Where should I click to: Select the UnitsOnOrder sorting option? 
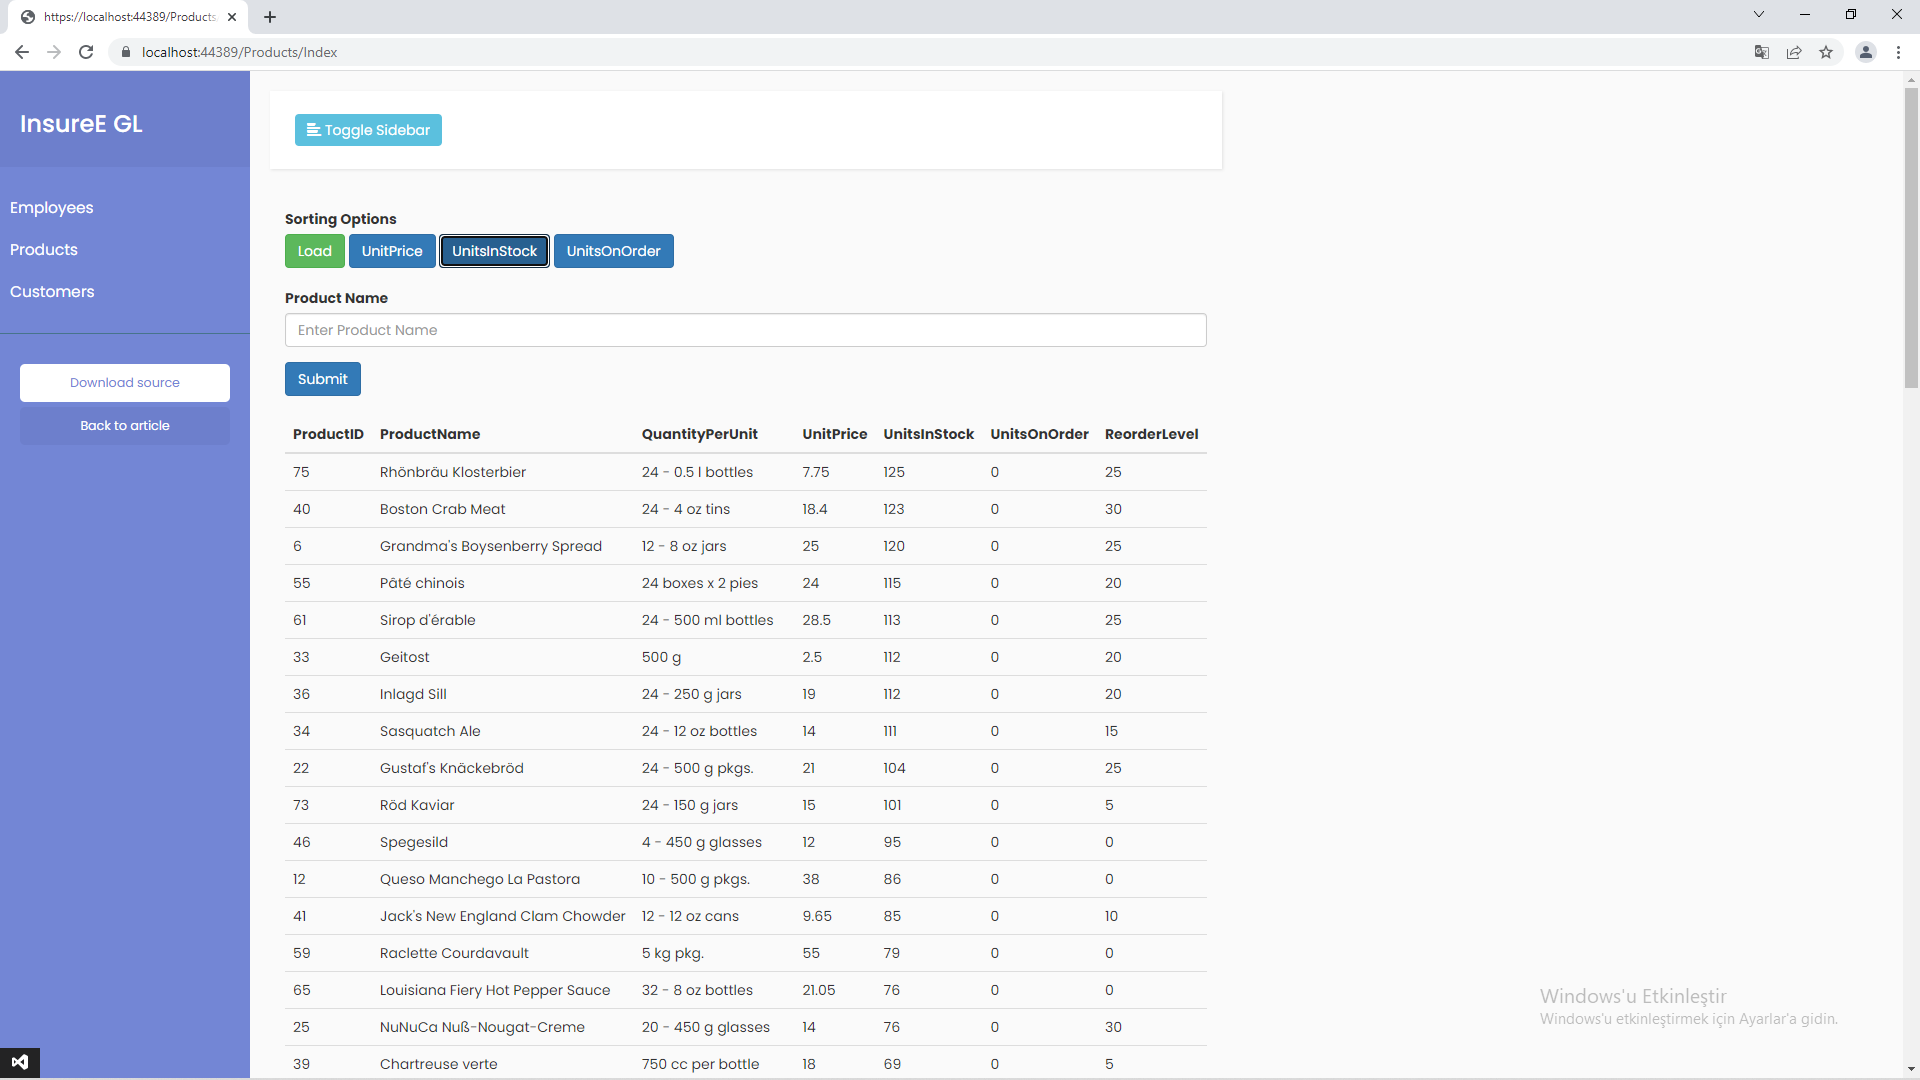[613, 251]
